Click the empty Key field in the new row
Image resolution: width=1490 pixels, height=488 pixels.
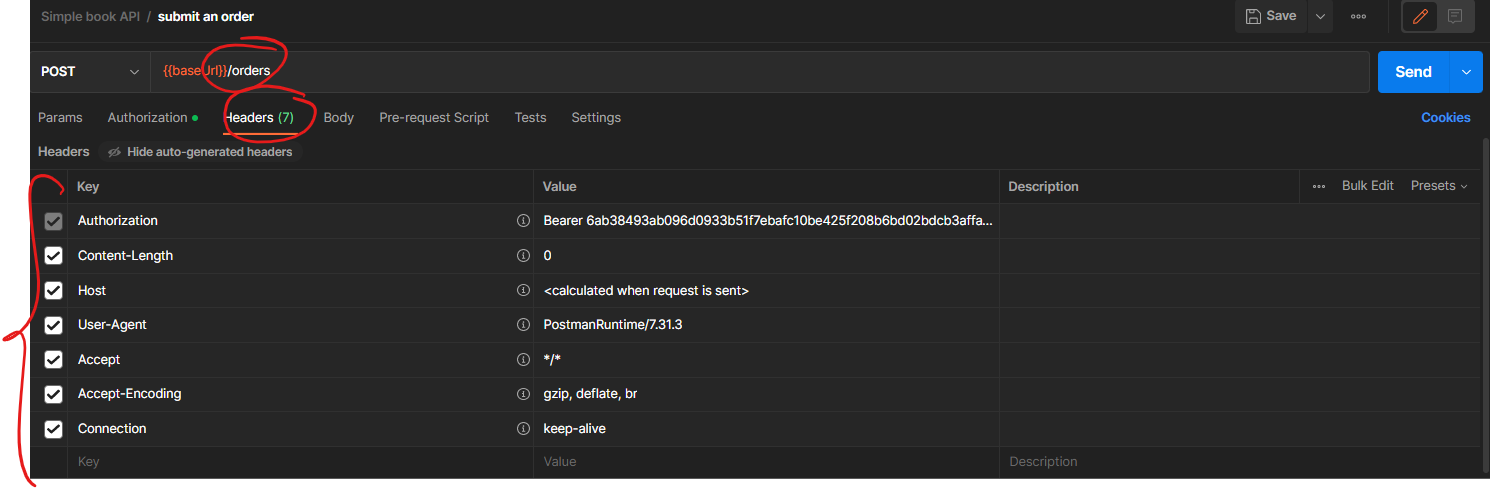pos(300,462)
